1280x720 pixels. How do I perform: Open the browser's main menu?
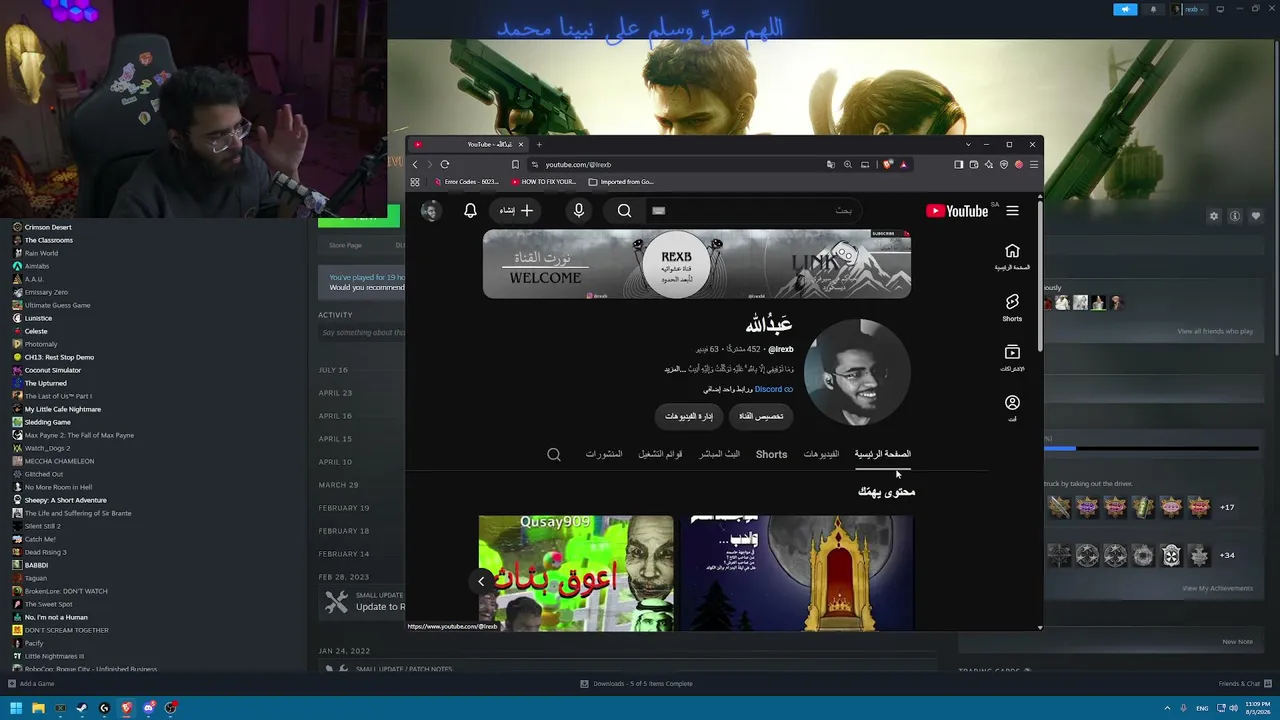1034,165
